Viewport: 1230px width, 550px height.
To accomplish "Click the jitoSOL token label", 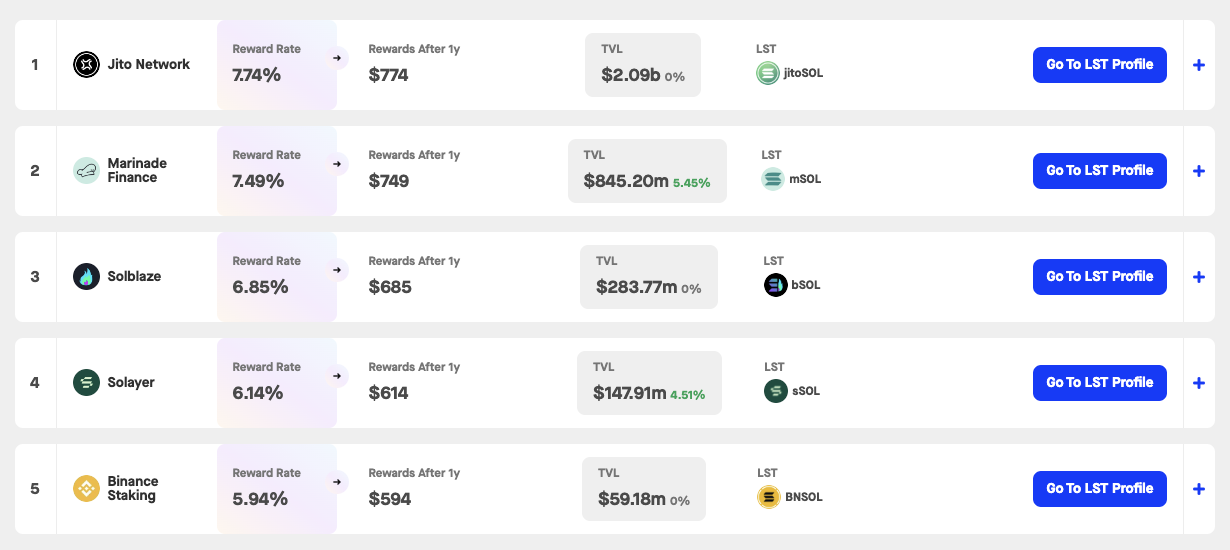I will pos(804,73).
